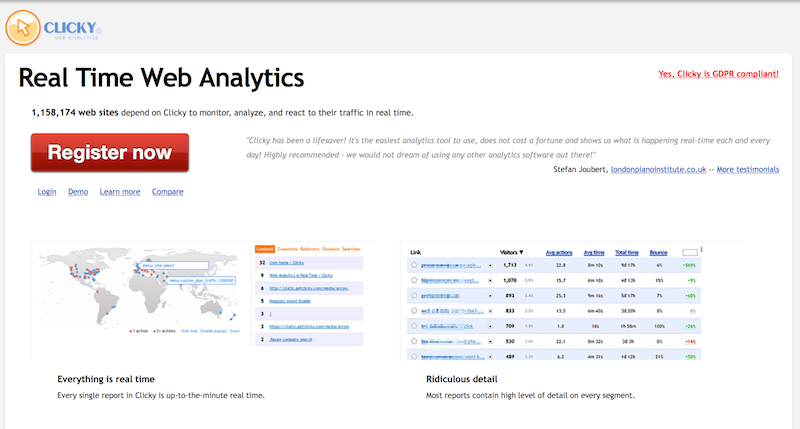Open the GDPR compliant notice link
This screenshot has width=800, height=429.
(x=718, y=74)
